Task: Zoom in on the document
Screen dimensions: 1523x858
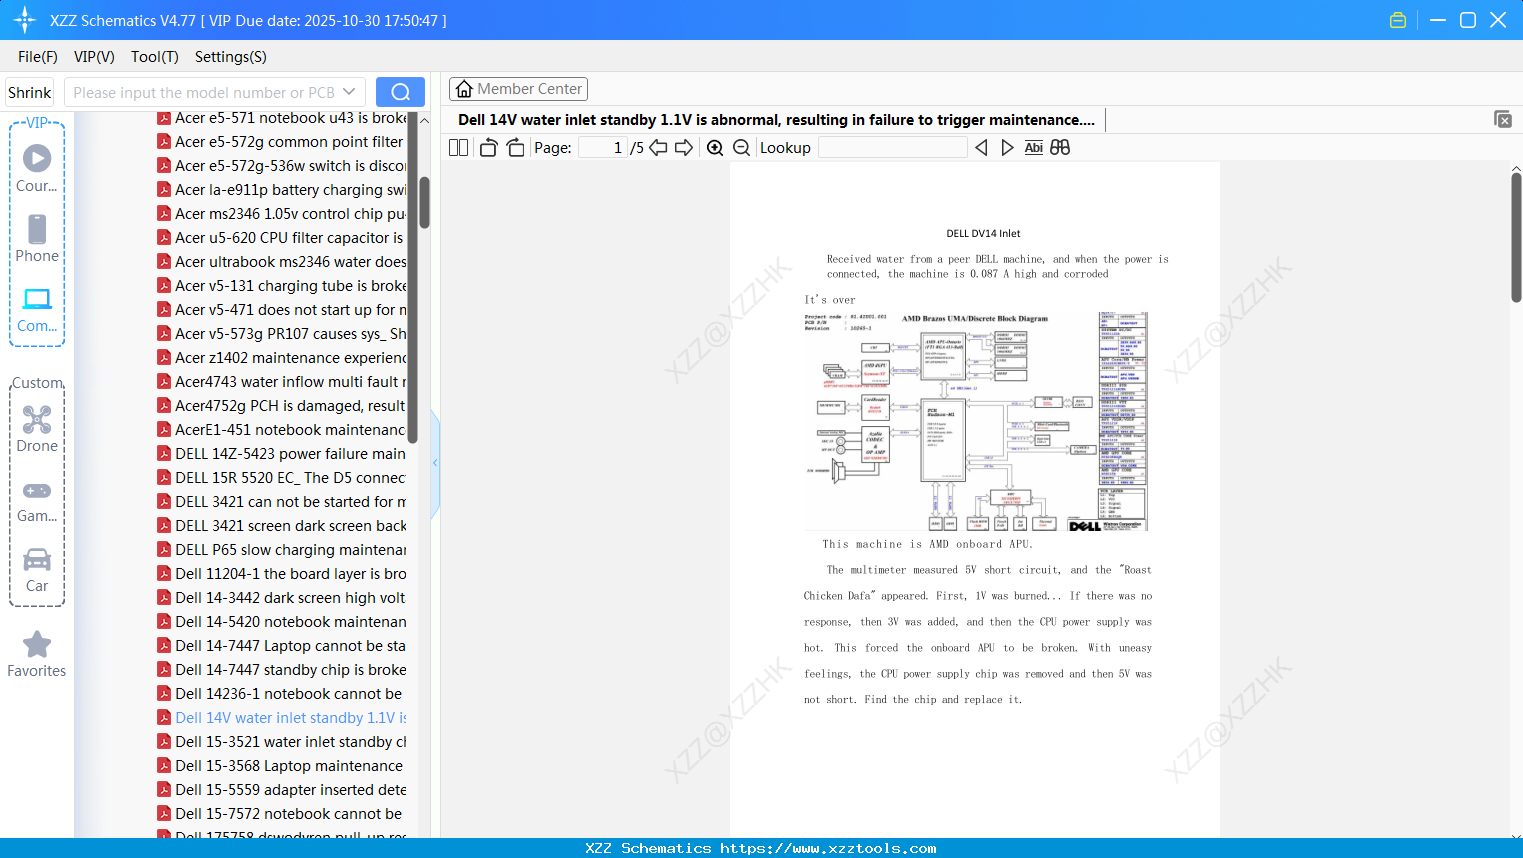Action: (x=715, y=148)
